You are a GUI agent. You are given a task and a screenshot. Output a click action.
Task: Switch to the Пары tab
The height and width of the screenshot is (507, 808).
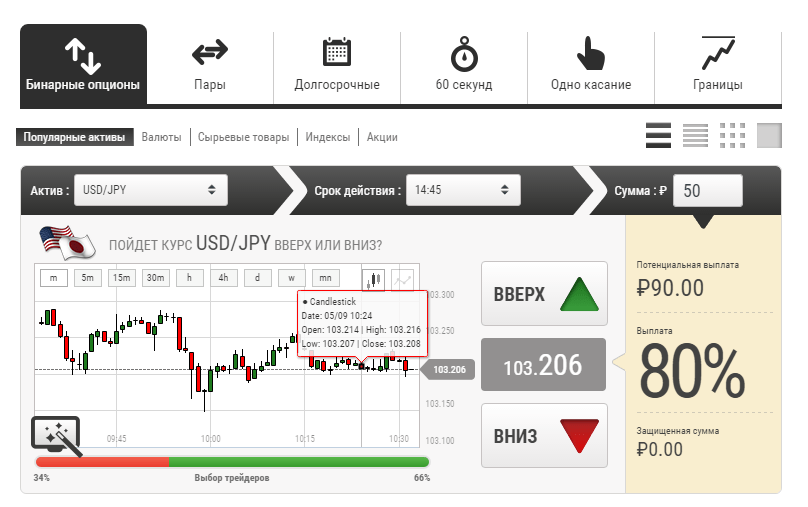pos(210,65)
